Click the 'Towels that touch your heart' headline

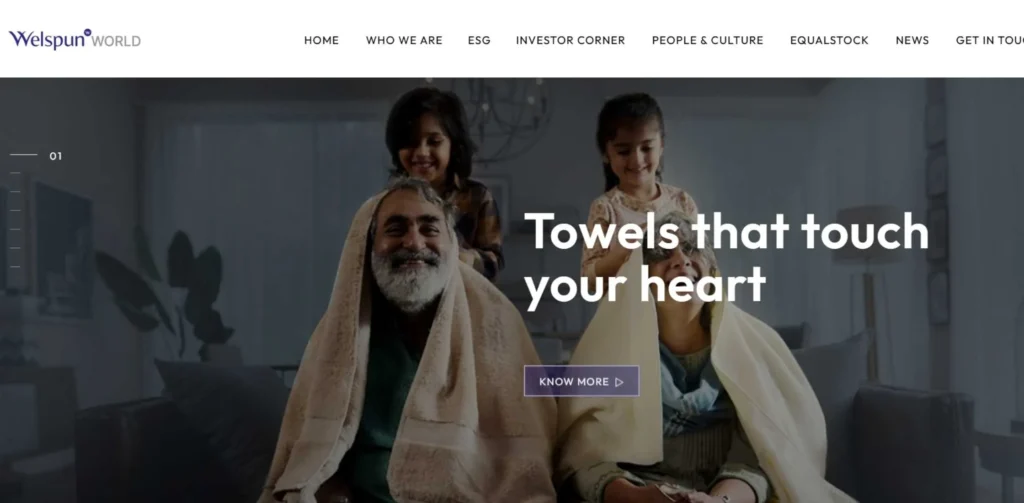726,258
